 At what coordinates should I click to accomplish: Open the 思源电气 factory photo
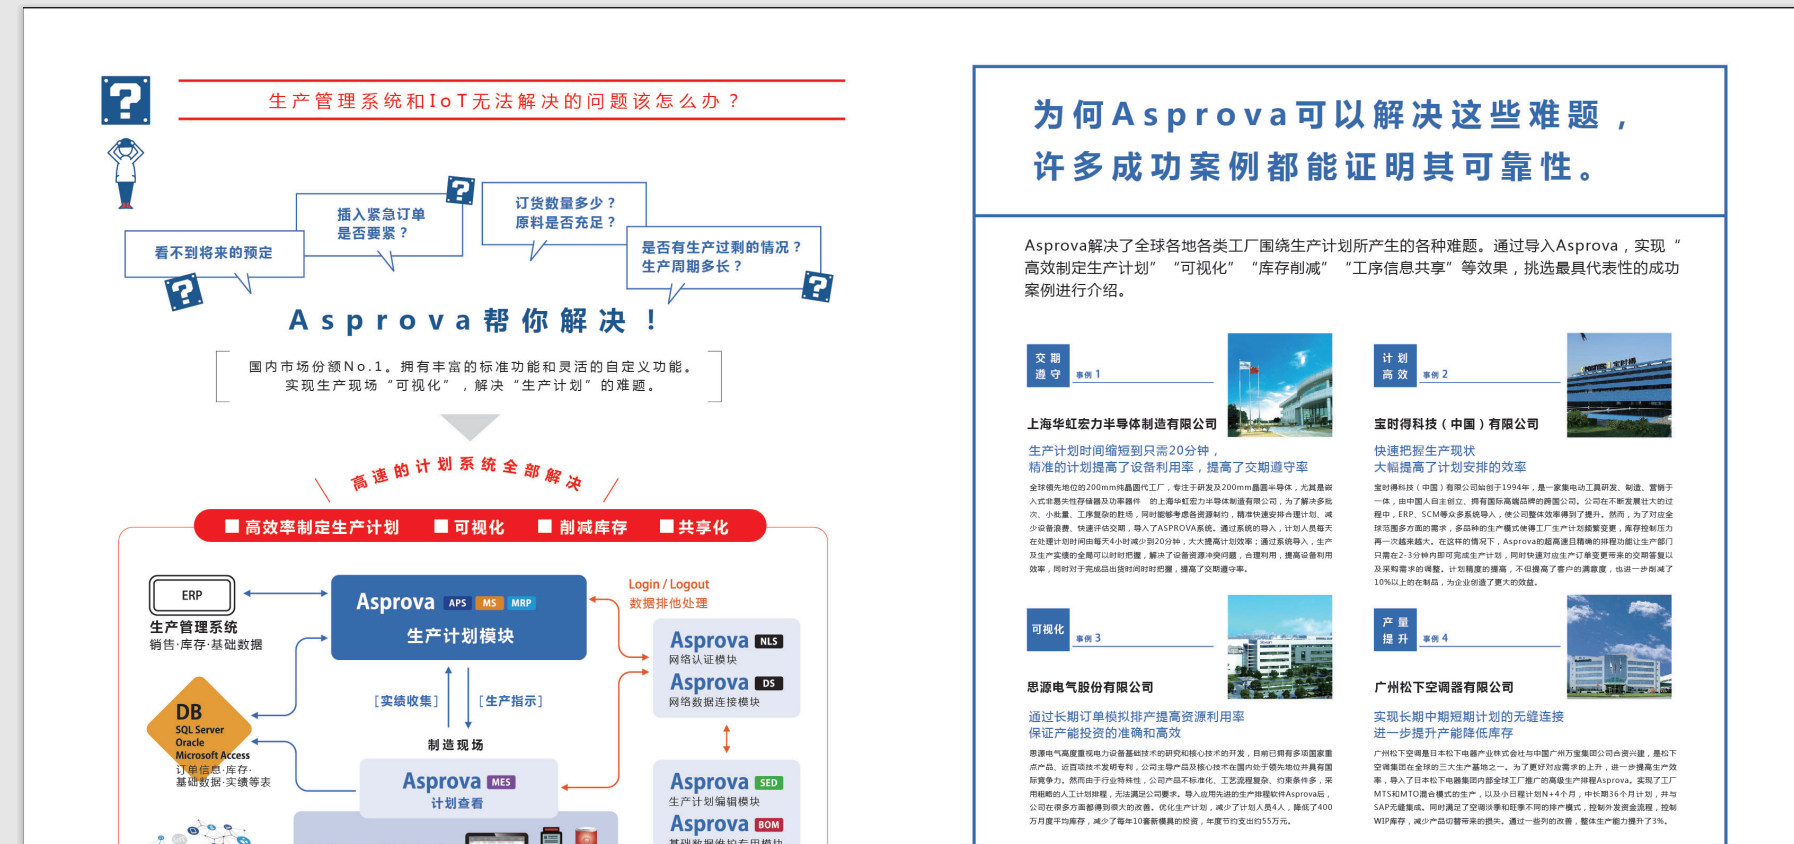[x=1280, y=647]
